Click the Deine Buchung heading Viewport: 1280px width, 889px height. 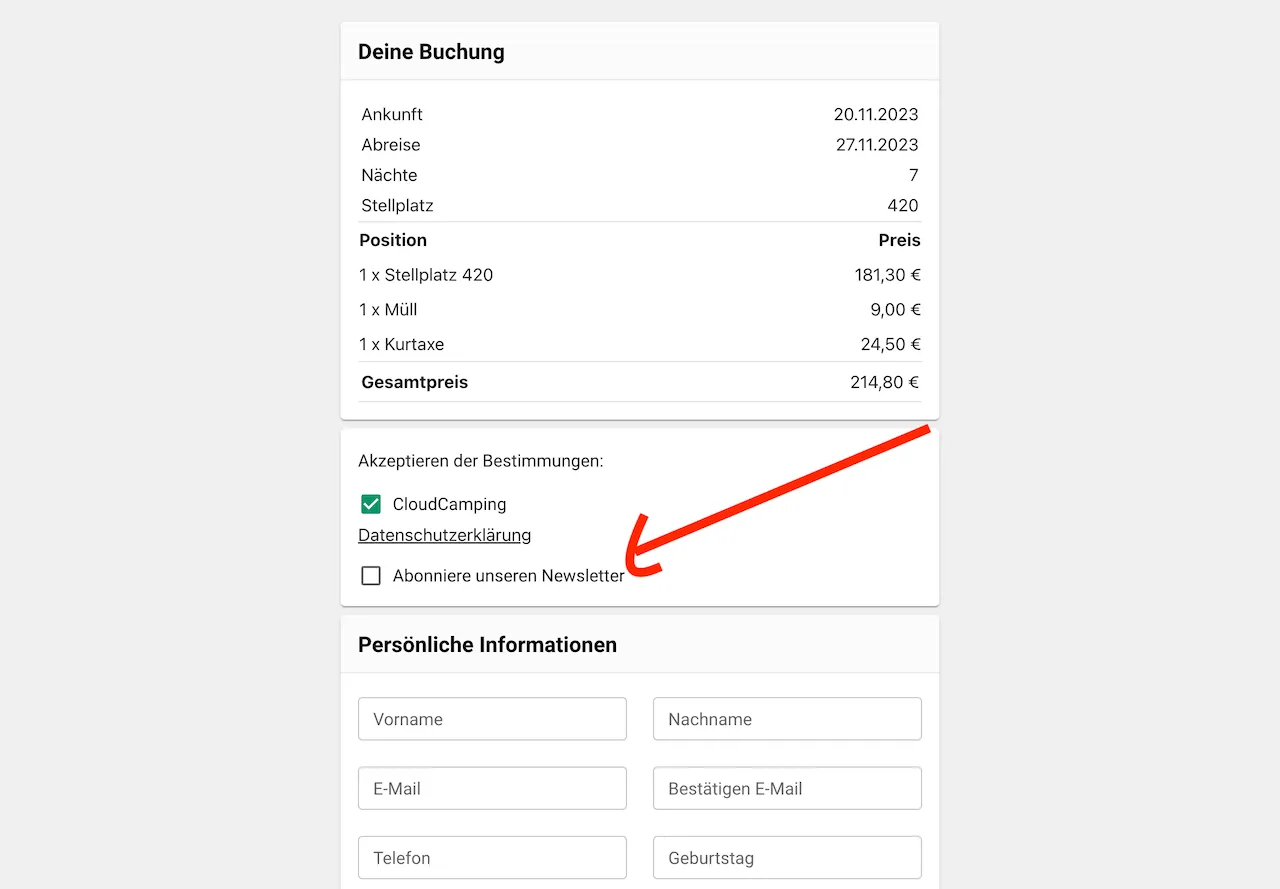point(431,52)
